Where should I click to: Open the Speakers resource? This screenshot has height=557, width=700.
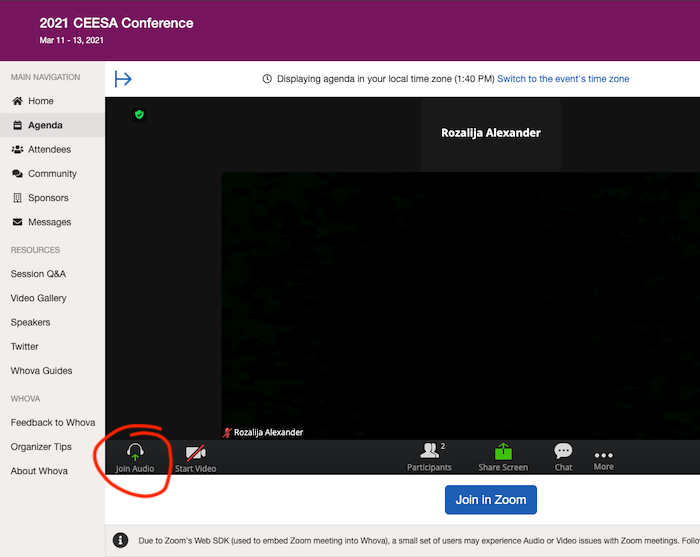pyautogui.click(x=30, y=322)
